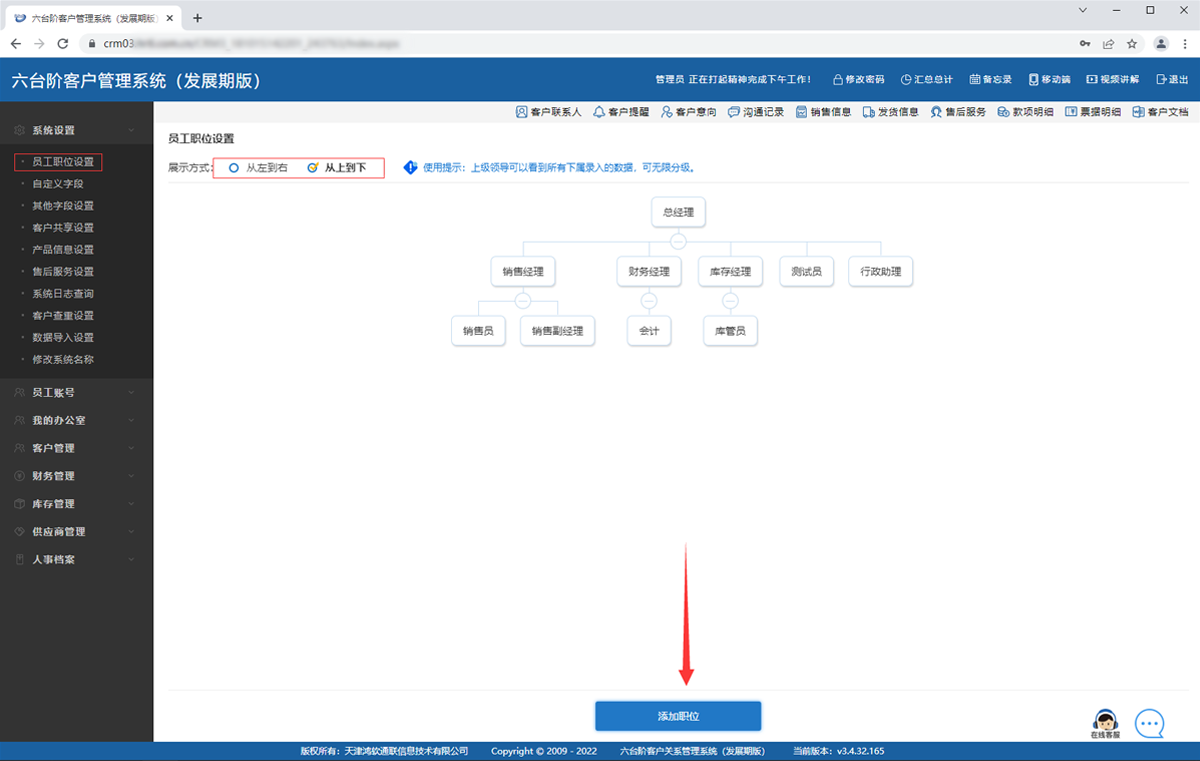The height and width of the screenshot is (761, 1200).
Task: Collapse the branch under 销售经理
Action: (x=523, y=300)
